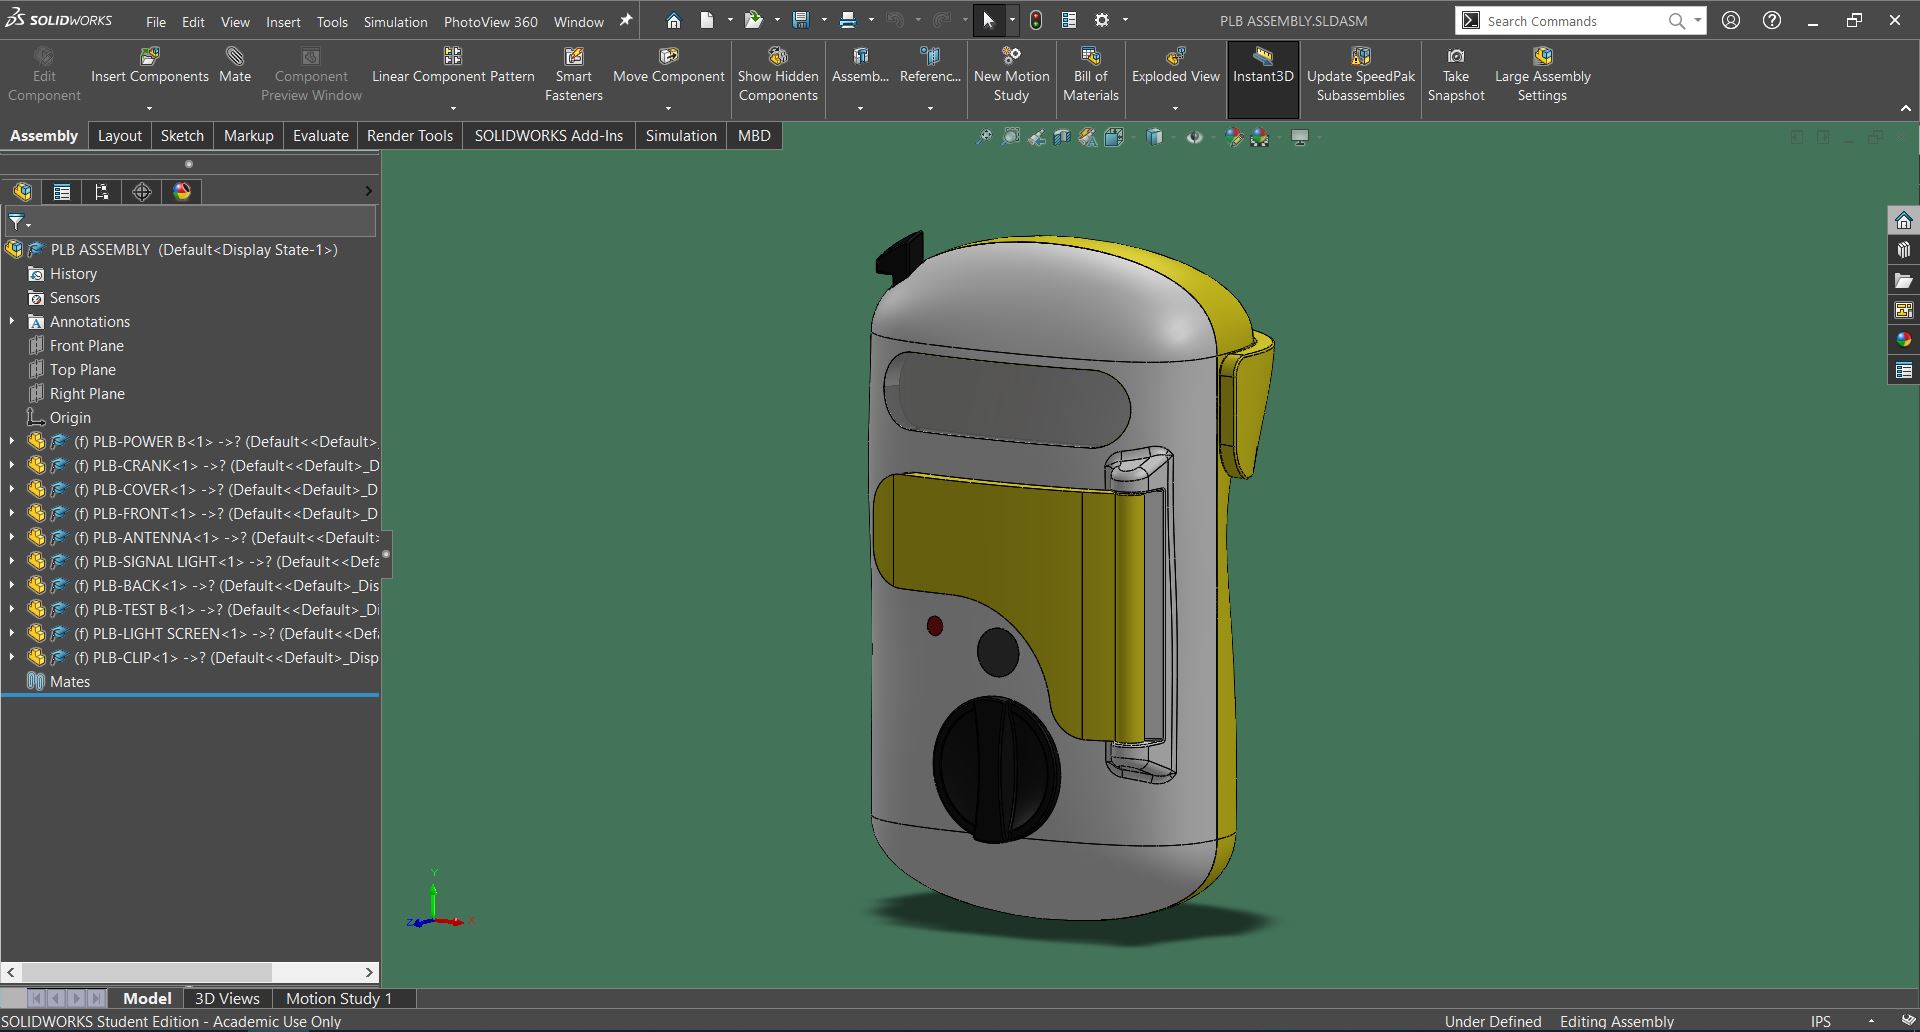Select the Mates folder
Screen dimensions: 1920x1032
click(x=70, y=681)
